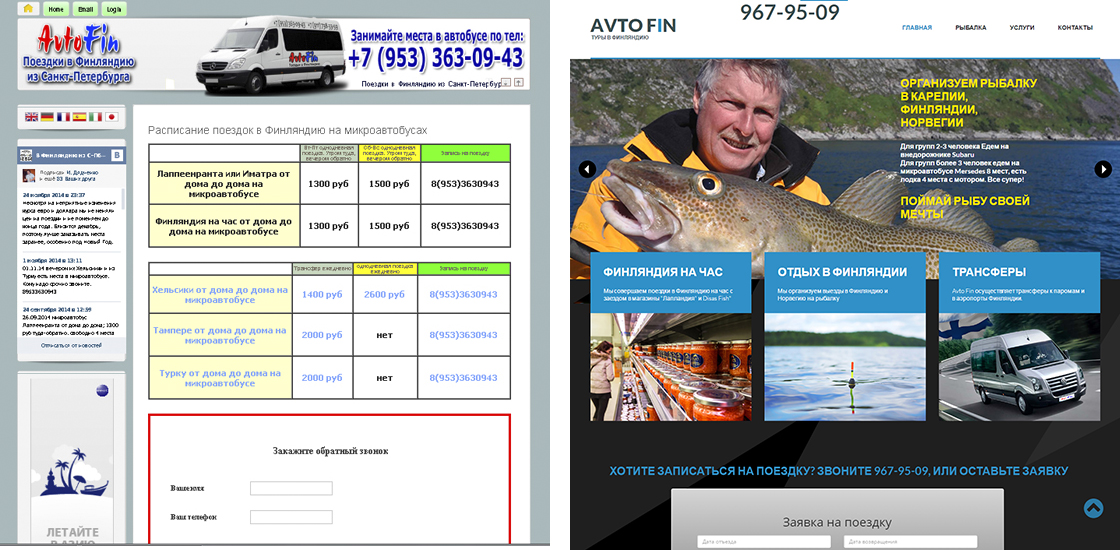Open the Рыбалка menu item
The height and width of the screenshot is (550, 1120).
[x=970, y=28]
